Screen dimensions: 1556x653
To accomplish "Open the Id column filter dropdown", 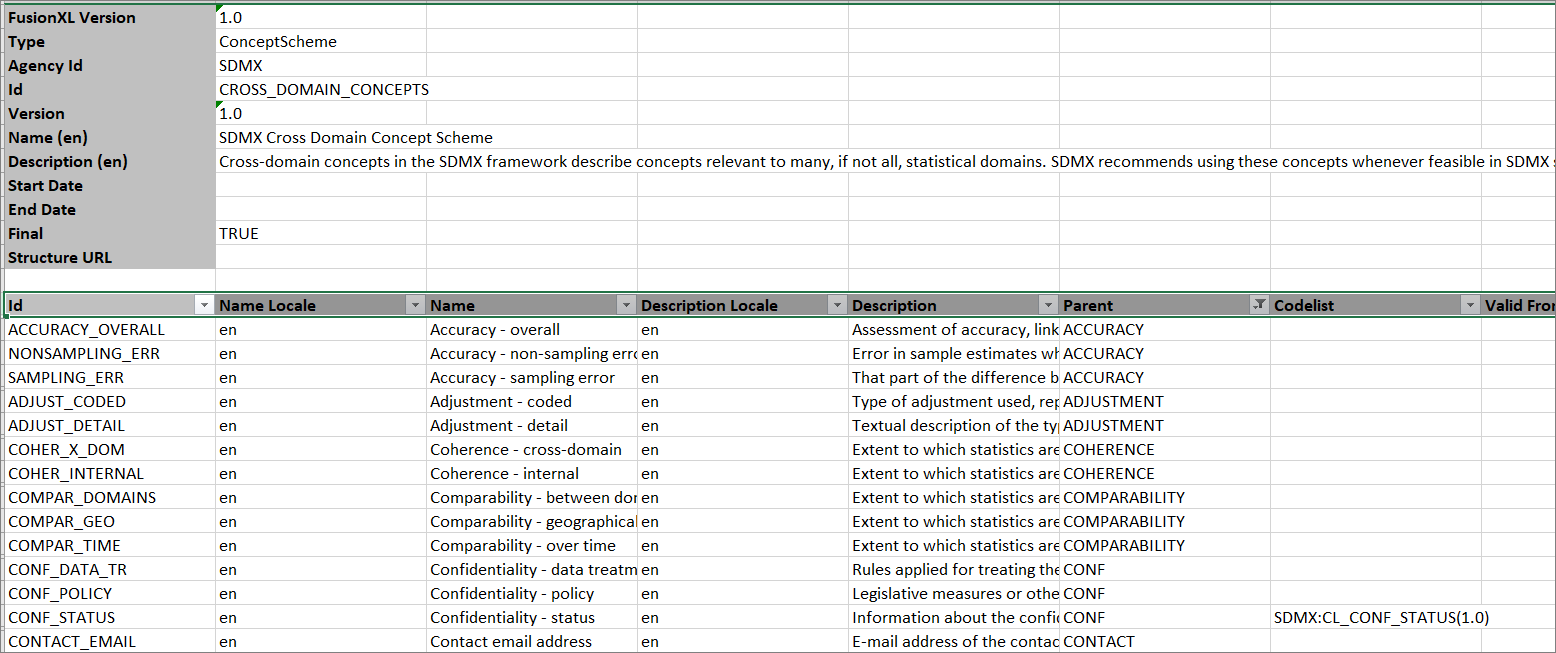I will tap(204, 306).
